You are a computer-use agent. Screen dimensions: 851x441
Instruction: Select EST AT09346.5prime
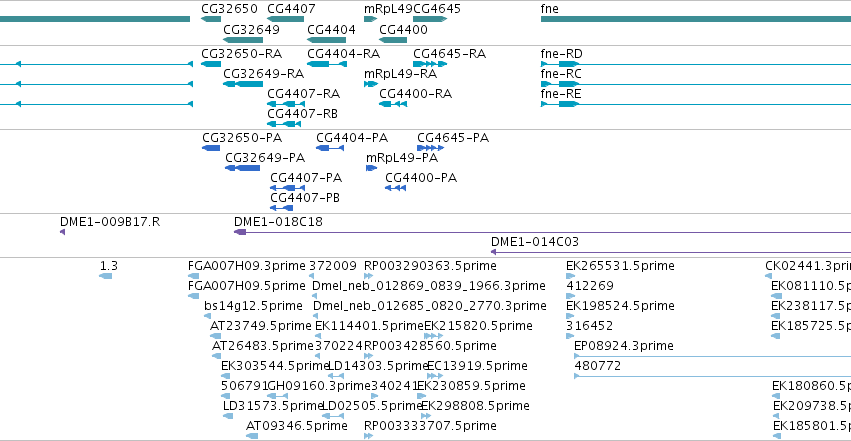[x=297, y=426]
